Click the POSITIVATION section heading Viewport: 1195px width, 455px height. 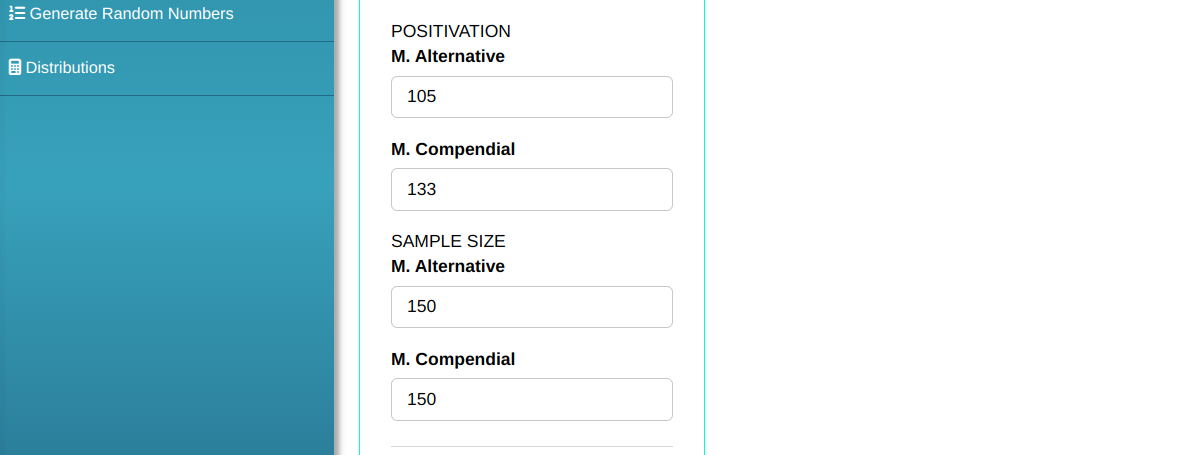coord(451,32)
